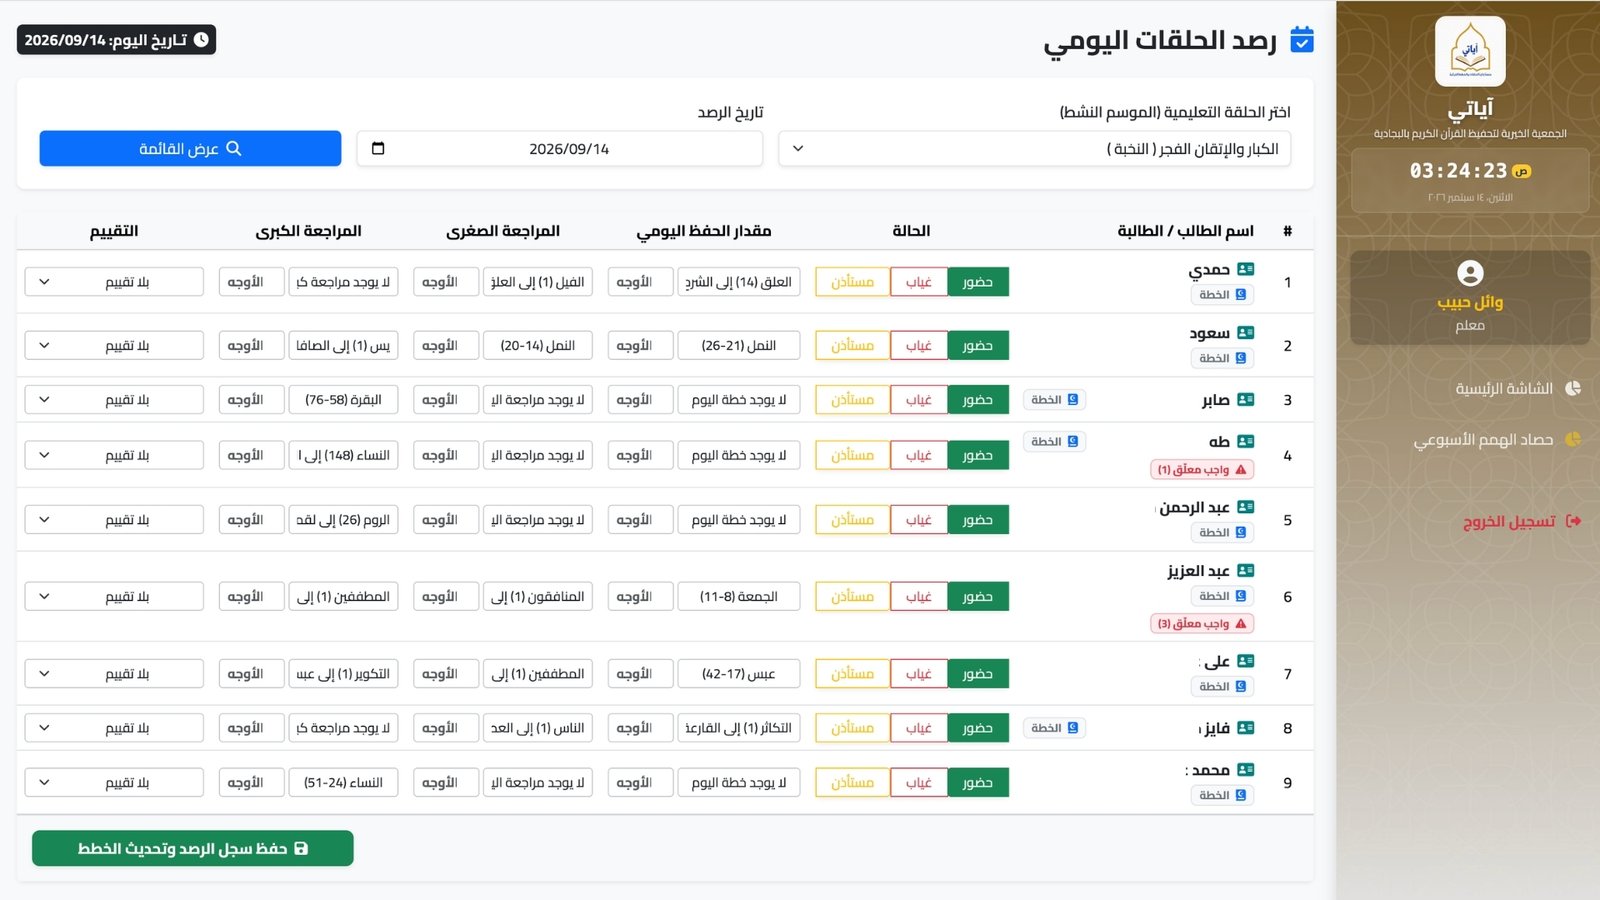
Task: Click واجب معلق (3) badge for عبد العزيز
Action: tap(1202, 623)
